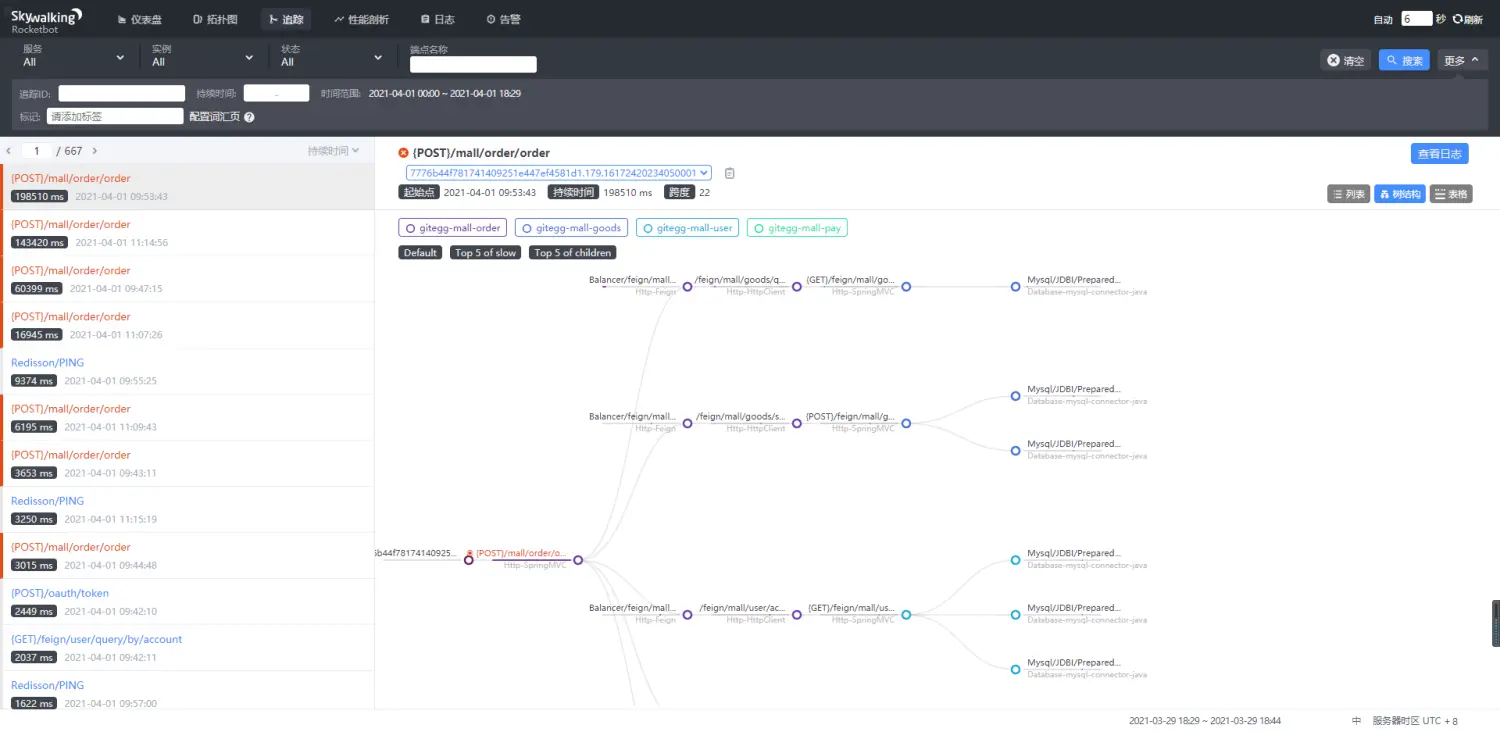The width and height of the screenshot is (1500, 732).
Task: Click the Default view button
Action: coord(420,253)
